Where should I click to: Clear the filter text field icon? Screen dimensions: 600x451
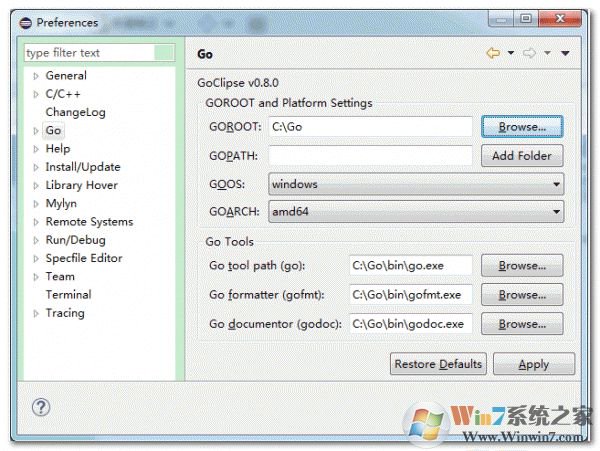164,52
